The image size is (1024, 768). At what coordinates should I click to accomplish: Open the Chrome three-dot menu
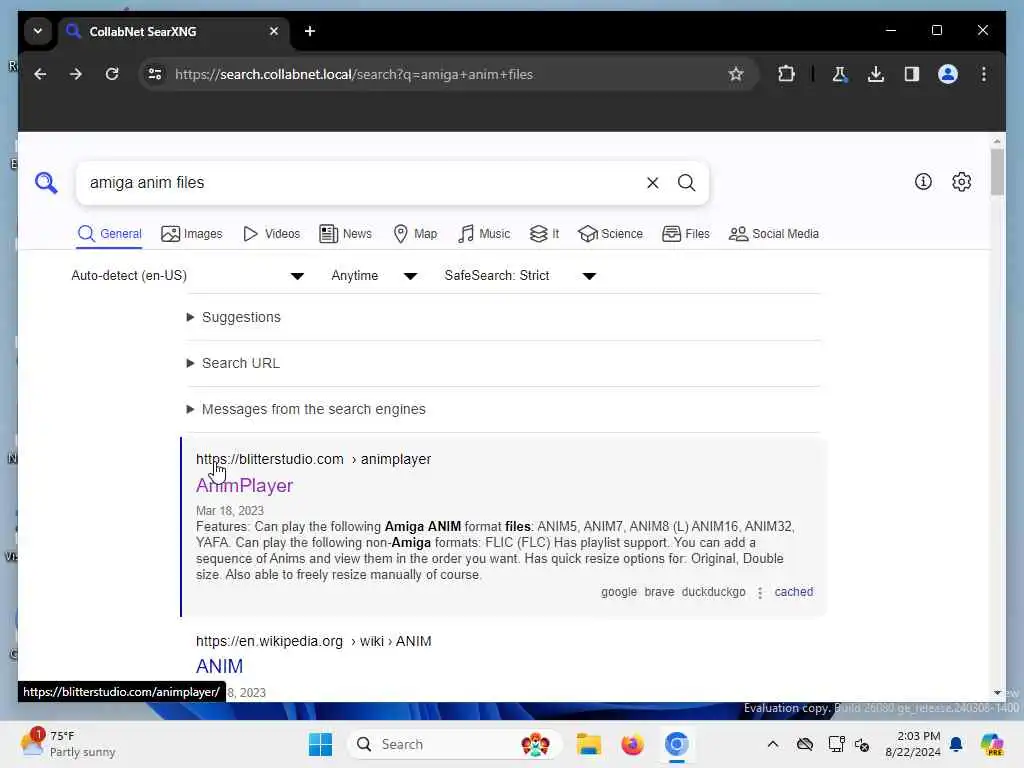tap(984, 74)
